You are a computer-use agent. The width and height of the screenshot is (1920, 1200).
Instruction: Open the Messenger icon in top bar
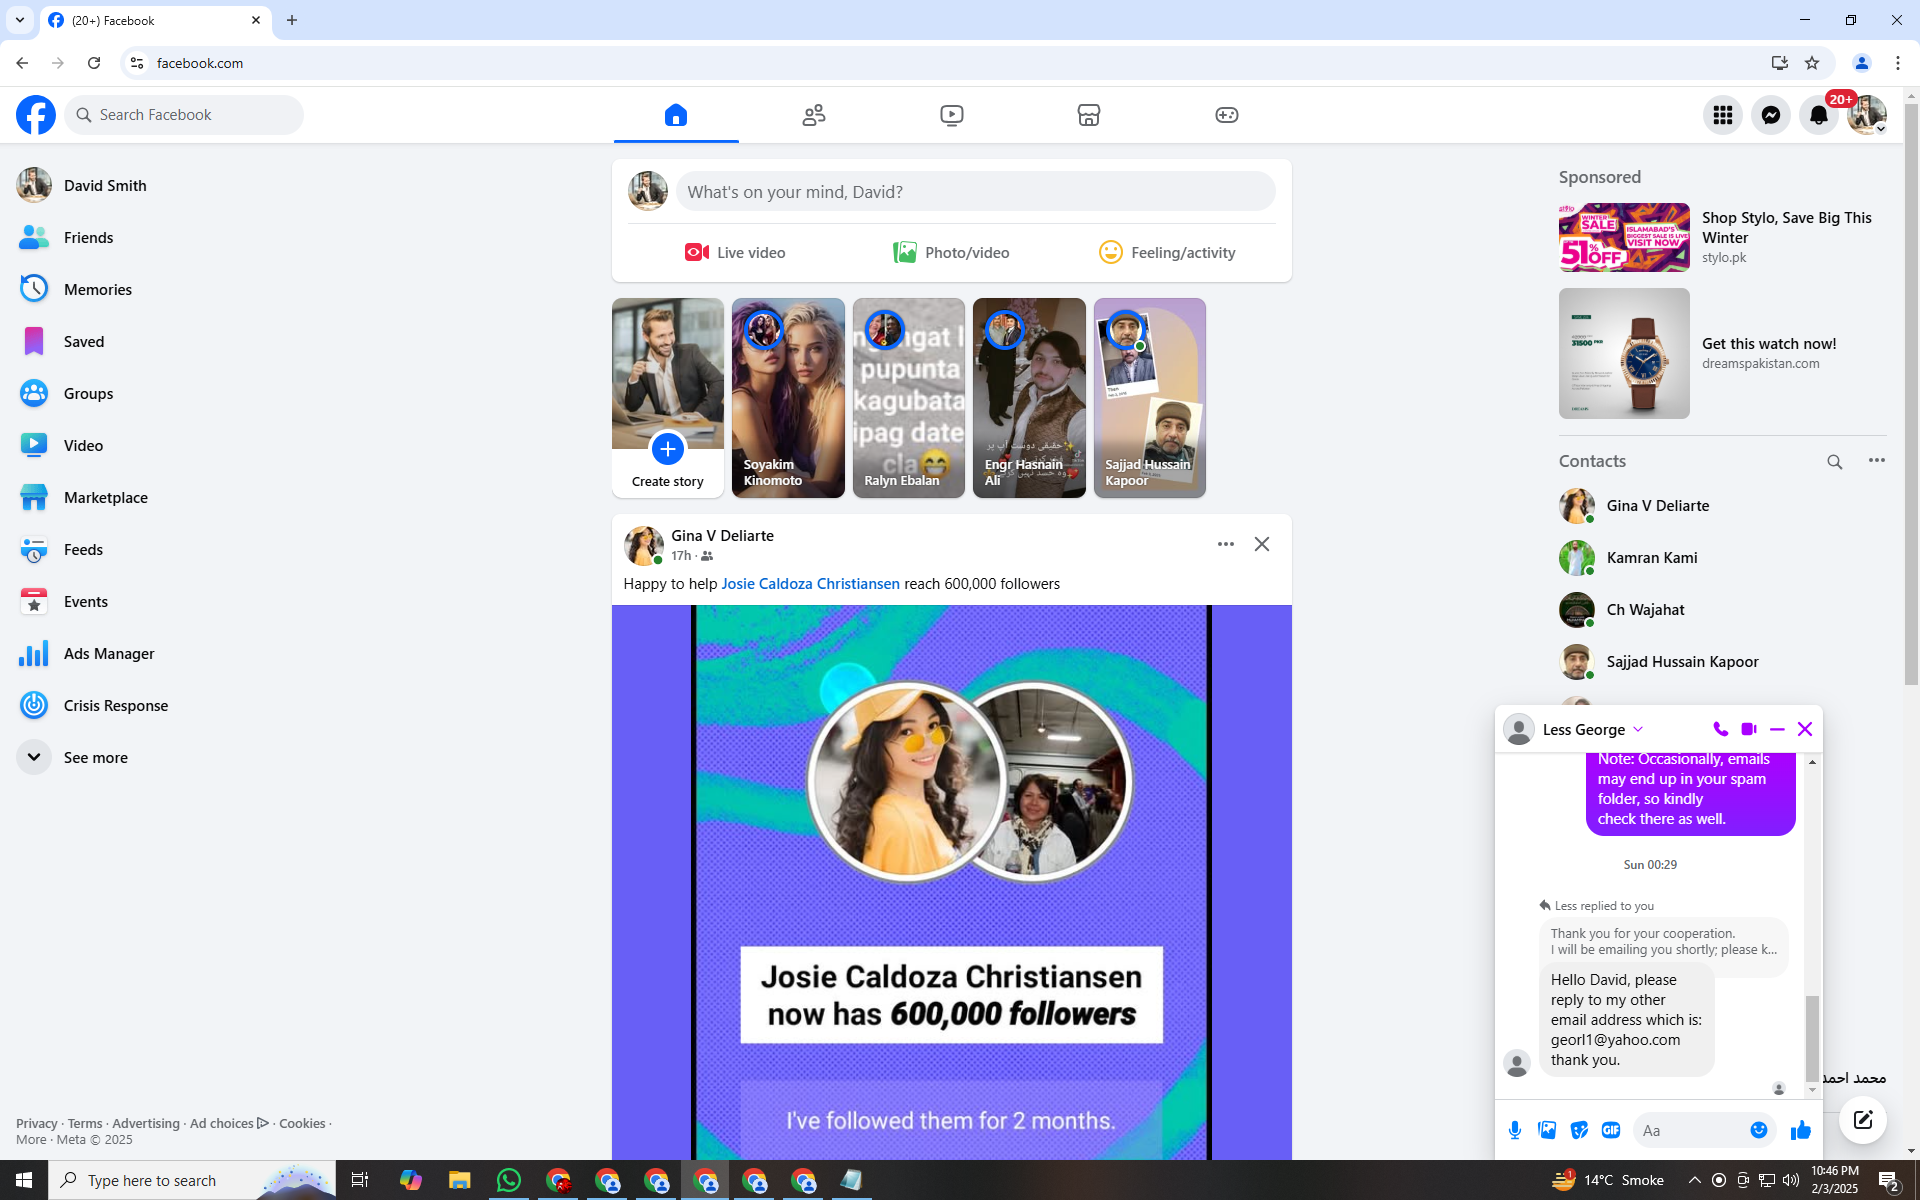(1770, 115)
